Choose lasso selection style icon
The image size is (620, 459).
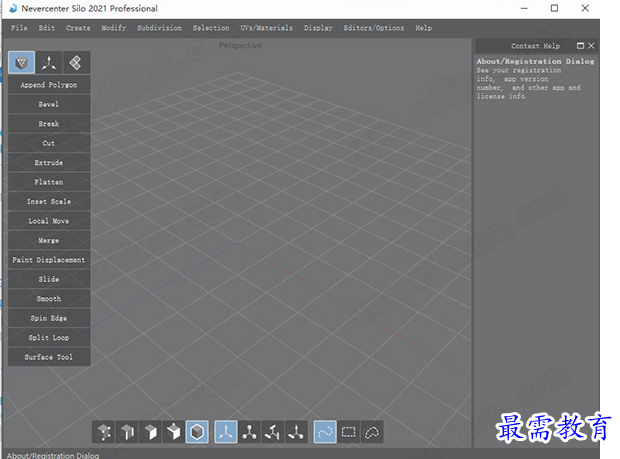[372, 432]
